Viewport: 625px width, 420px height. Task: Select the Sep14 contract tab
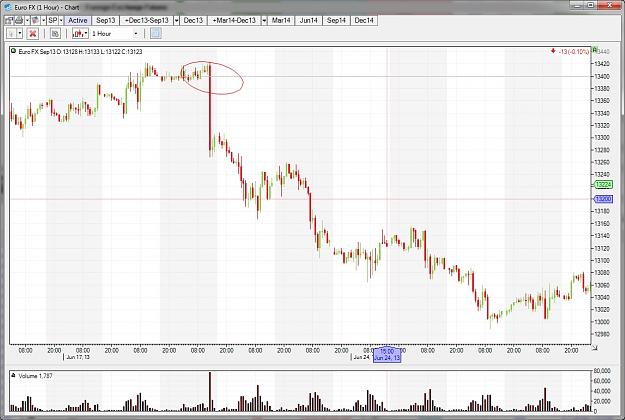point(336,20)
